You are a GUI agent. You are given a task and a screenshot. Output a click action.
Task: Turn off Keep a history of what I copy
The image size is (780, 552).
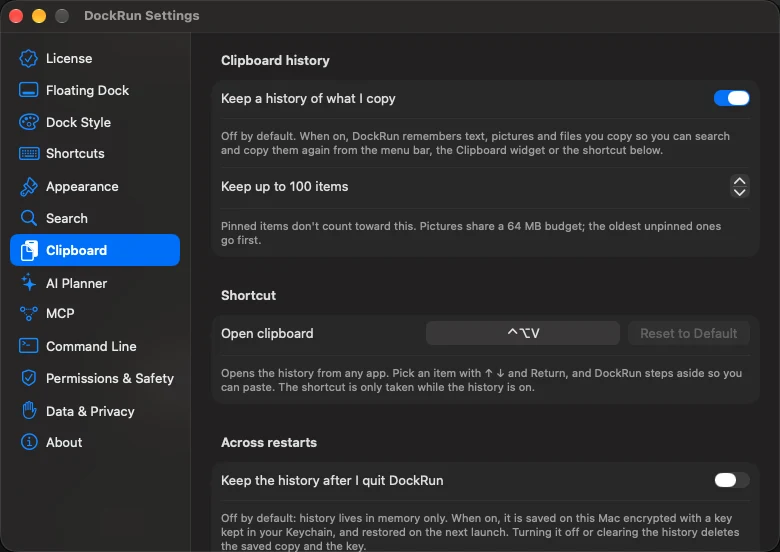coord(731,98)
